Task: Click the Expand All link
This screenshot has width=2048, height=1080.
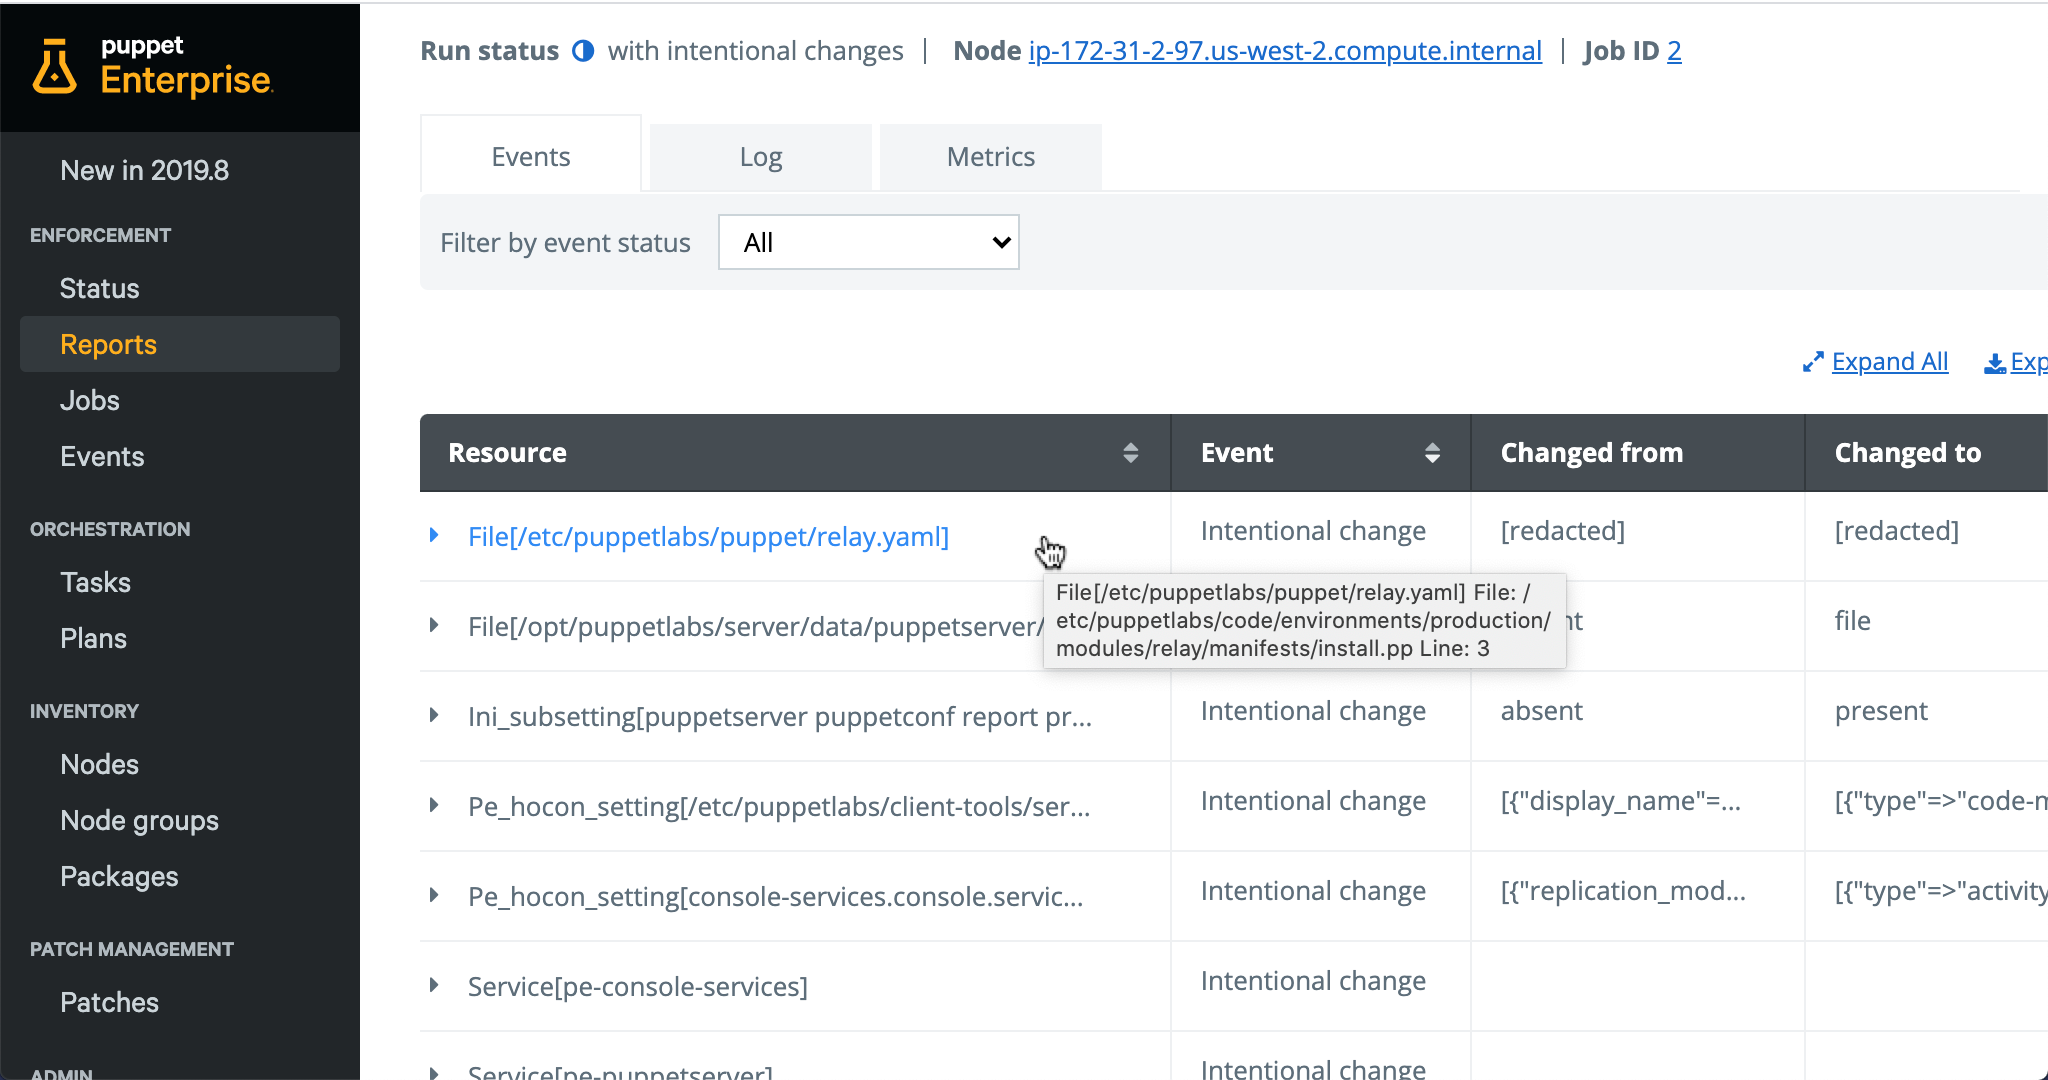Action: [x=1890, y=362]
